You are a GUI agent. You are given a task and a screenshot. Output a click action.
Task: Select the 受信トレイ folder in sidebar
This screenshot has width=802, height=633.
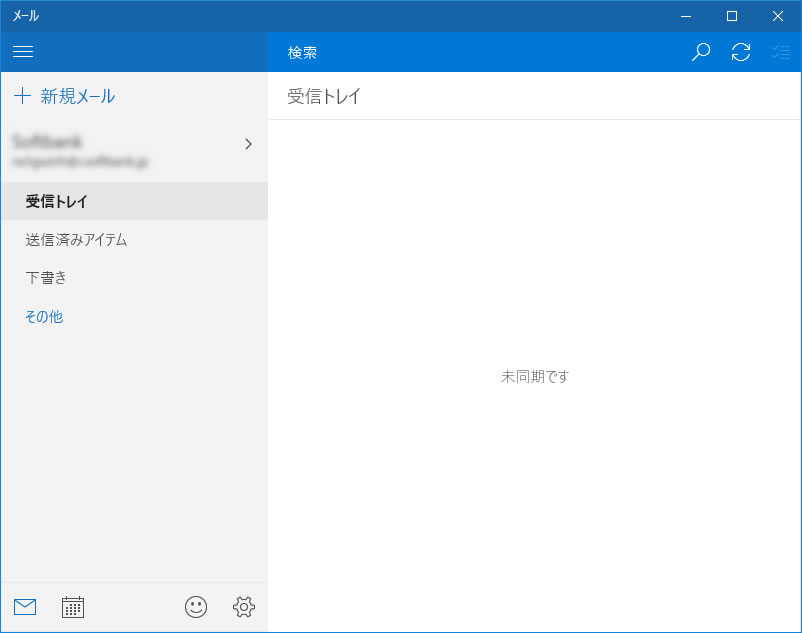(x=57, y=201)
